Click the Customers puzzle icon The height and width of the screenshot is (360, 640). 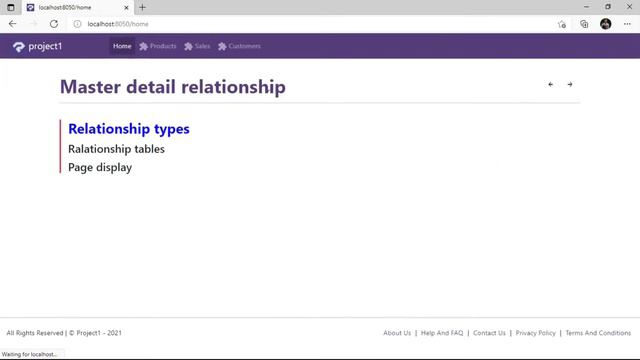pyautogui.click(x=222, y=47)
